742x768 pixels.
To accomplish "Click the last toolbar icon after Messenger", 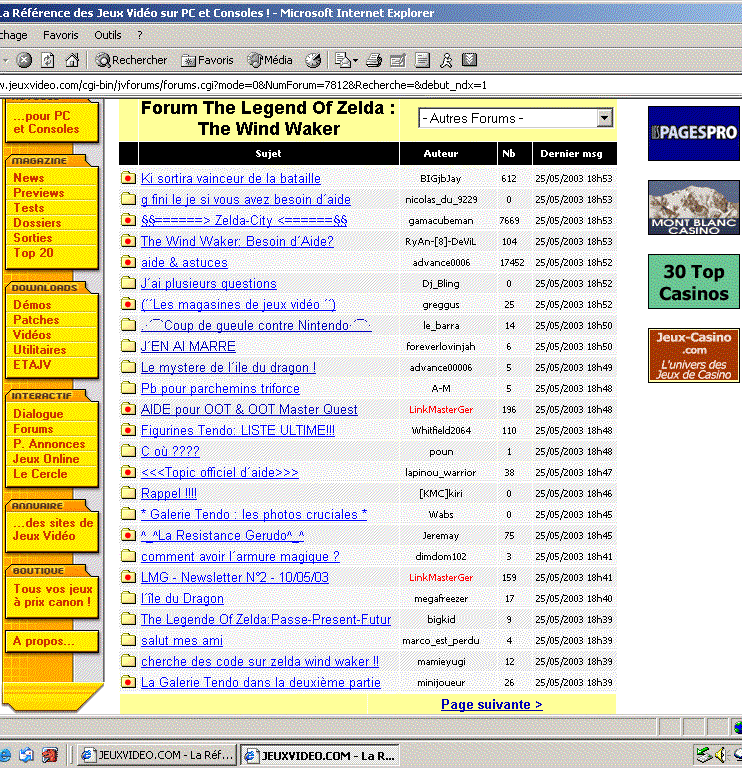I will pyautogui.click(x=469, y=60).
